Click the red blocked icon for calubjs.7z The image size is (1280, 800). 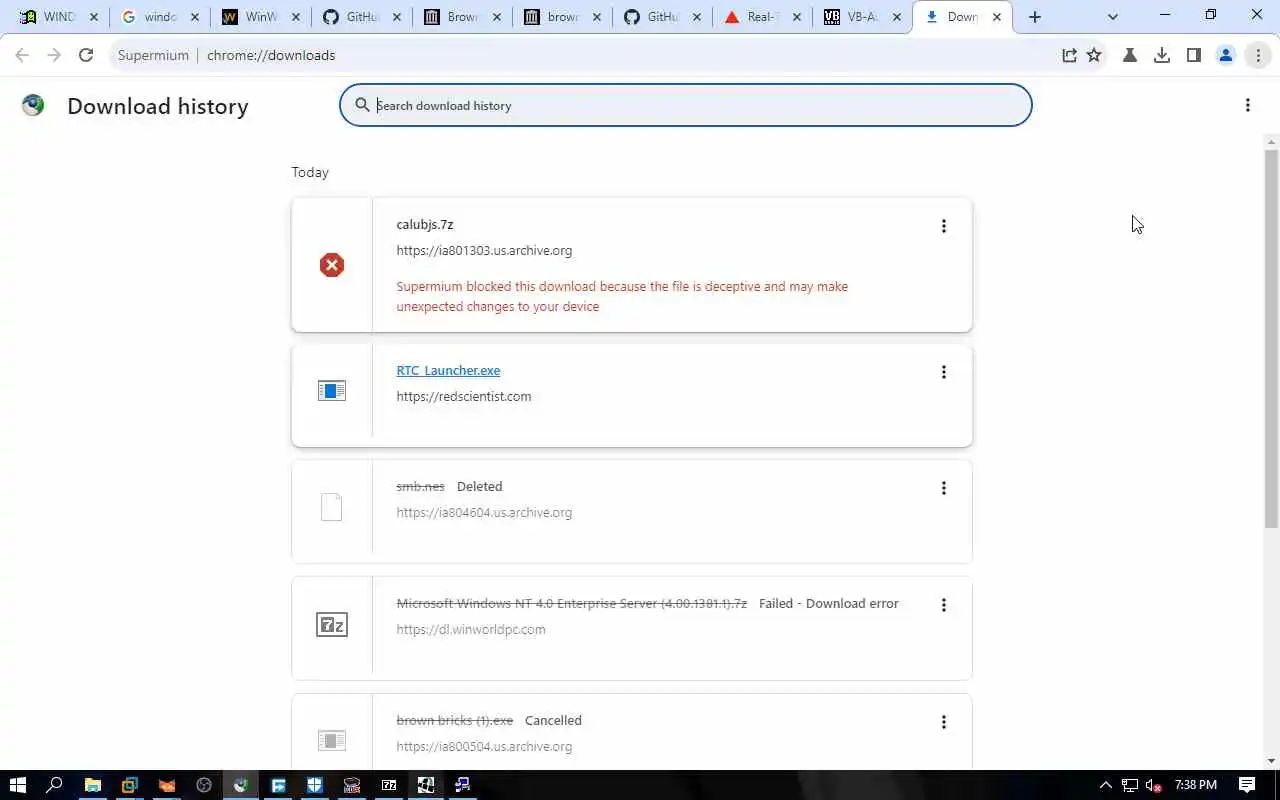click(x=332, y=265)
